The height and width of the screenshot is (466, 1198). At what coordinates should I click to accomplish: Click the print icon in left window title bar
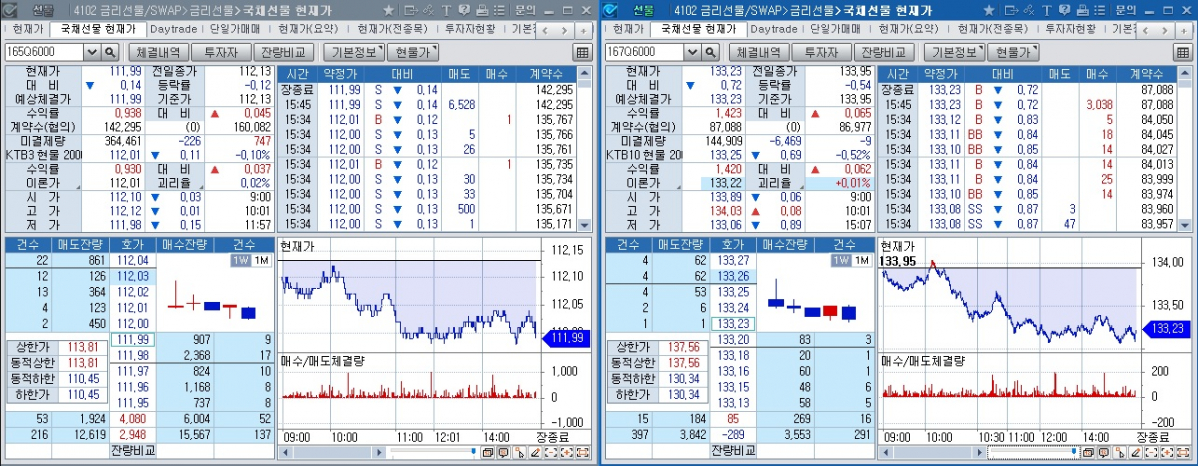[481, 11]
